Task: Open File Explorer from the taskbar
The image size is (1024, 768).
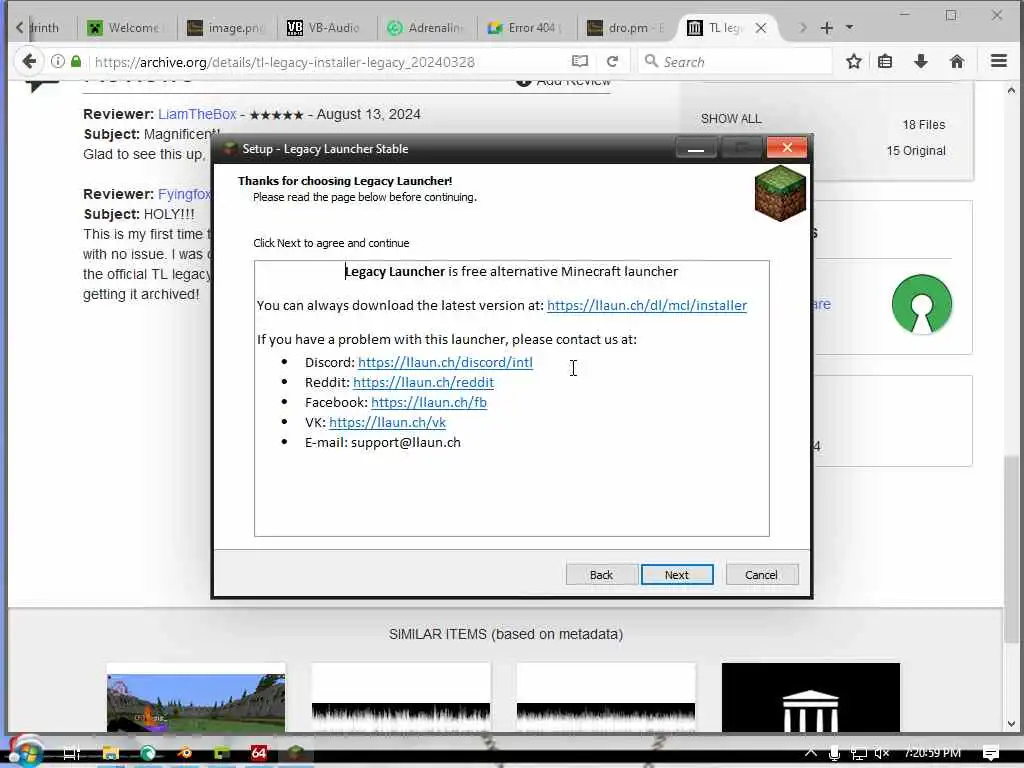Action: click(110, 753)
